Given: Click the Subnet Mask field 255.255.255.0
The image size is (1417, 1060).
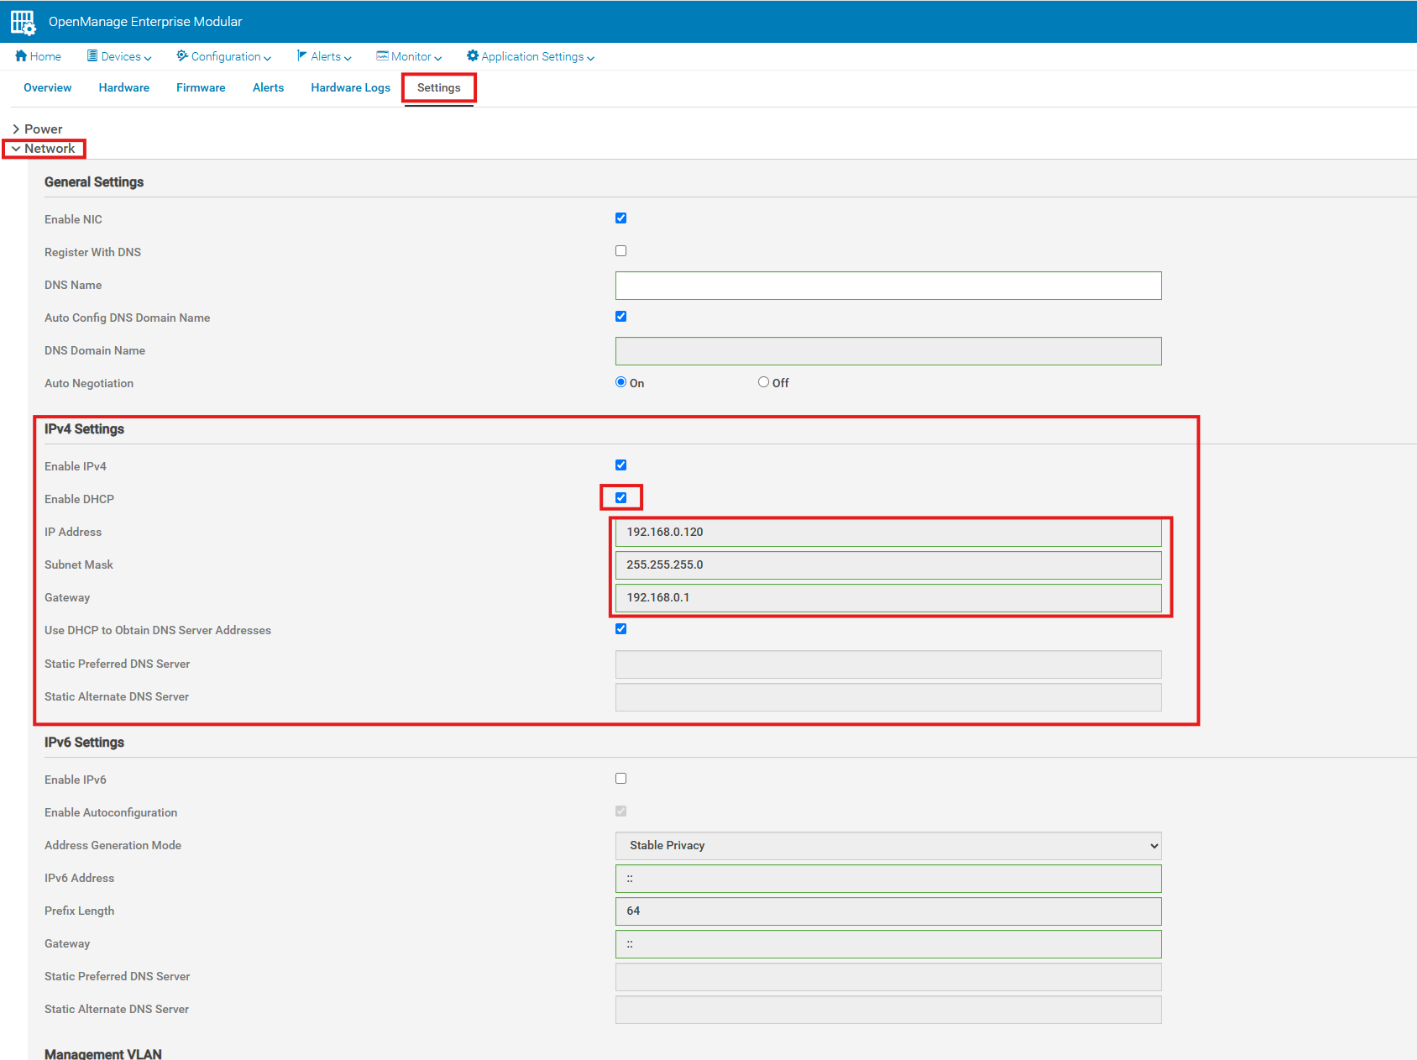Looking at the screenshot, I should tap(888, 565).
